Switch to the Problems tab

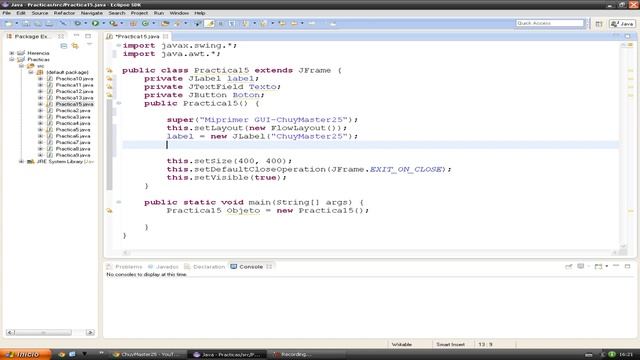[x=124, y=267]
